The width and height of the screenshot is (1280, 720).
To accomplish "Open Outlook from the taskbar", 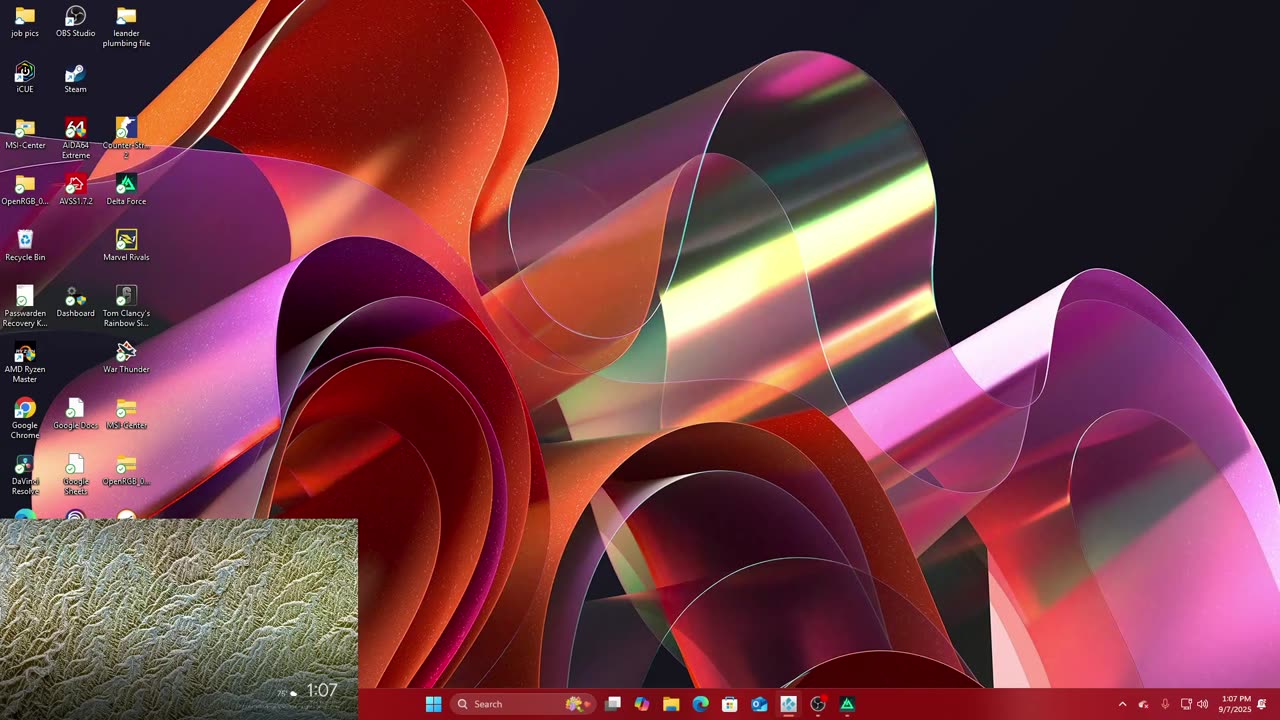I will pos(759,704).
